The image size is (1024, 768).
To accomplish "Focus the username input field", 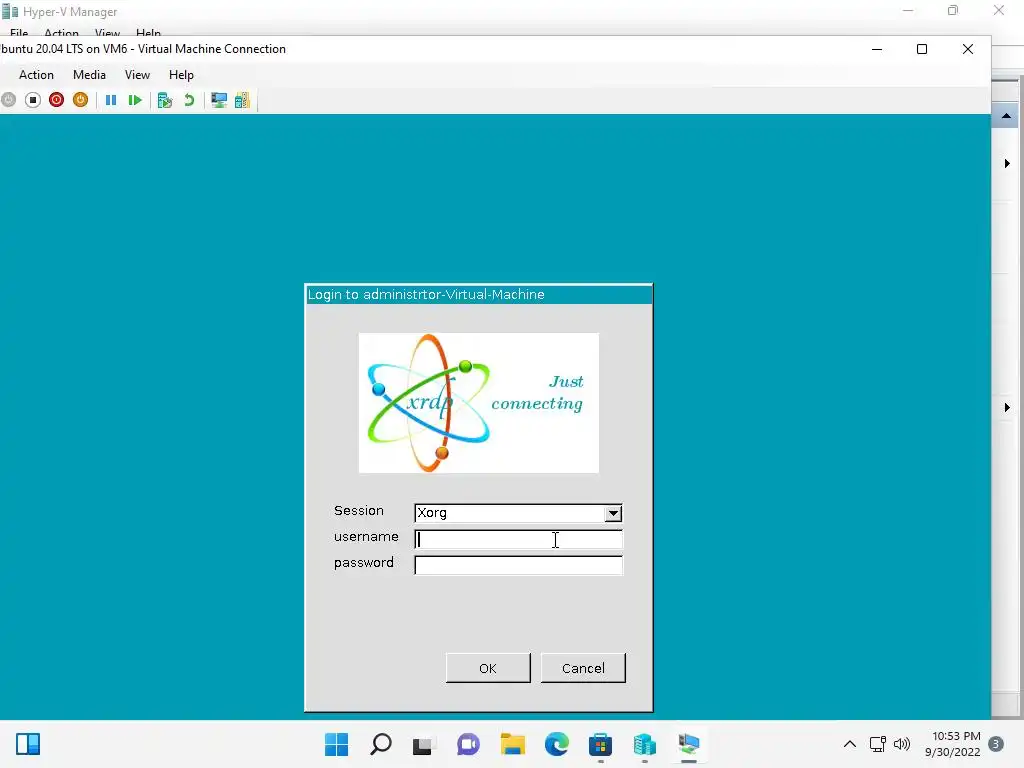I will [x=518, y=539].
